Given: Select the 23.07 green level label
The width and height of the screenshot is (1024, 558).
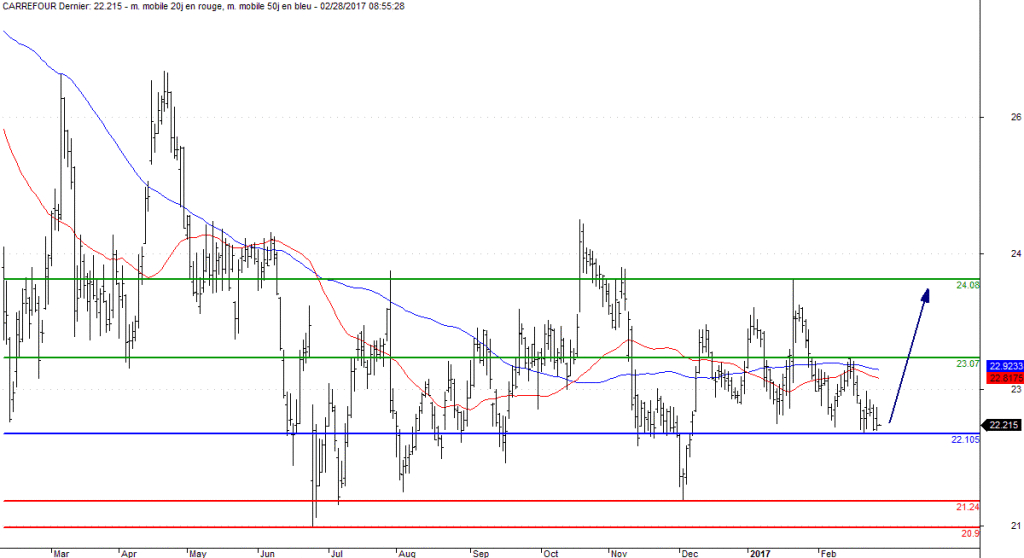Looking at the screenshot, I should [x=967, y=364].
